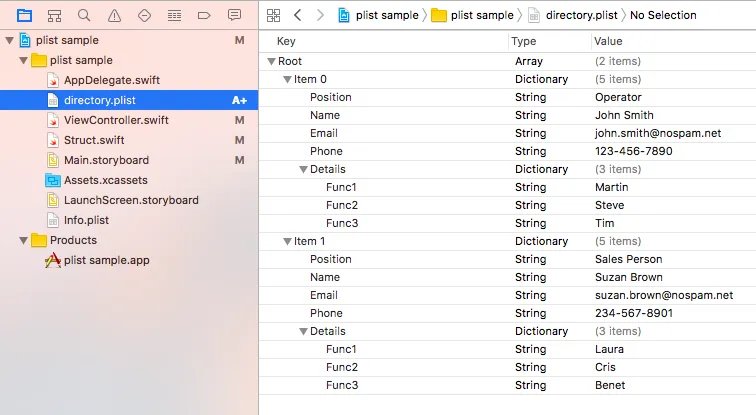This screenshot has height=415, width=756.
Task: Select the john.smith@nospam.net value
Action: tap(658, 134)
